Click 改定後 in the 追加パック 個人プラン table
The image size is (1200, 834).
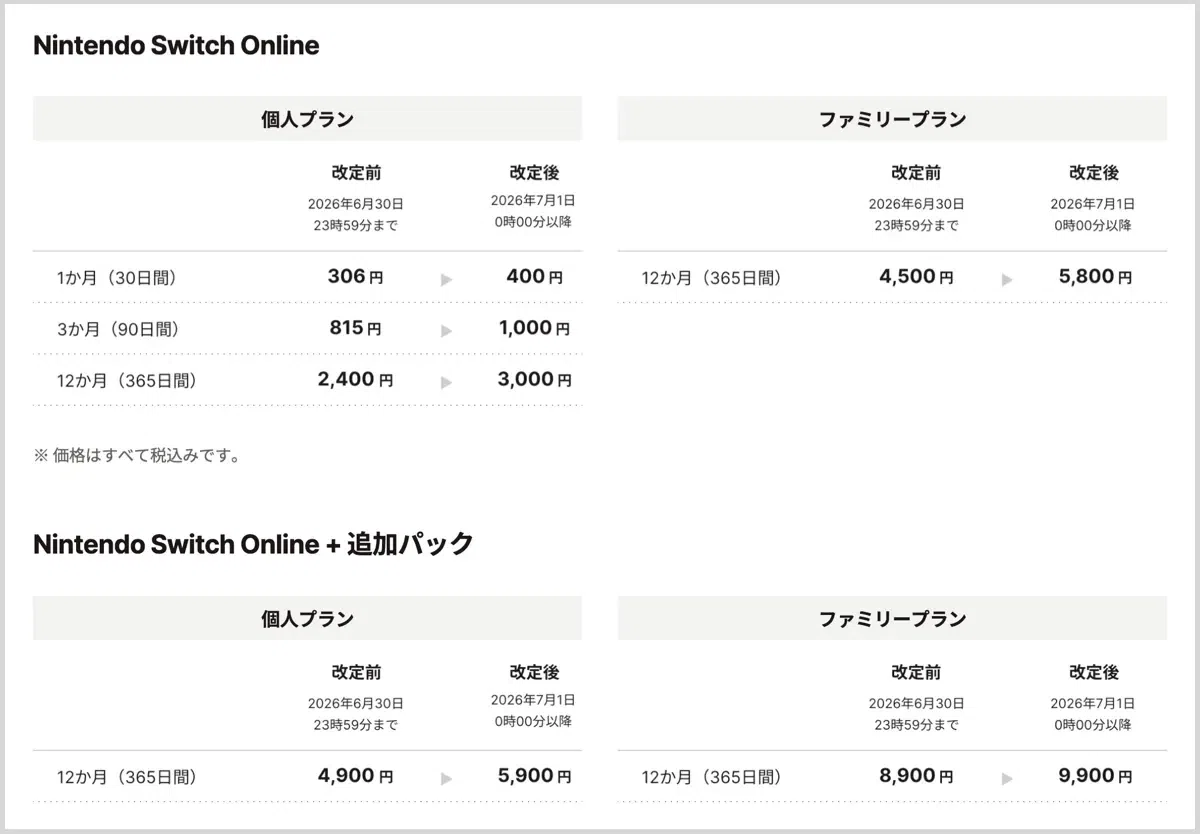(x=534, y=672)
